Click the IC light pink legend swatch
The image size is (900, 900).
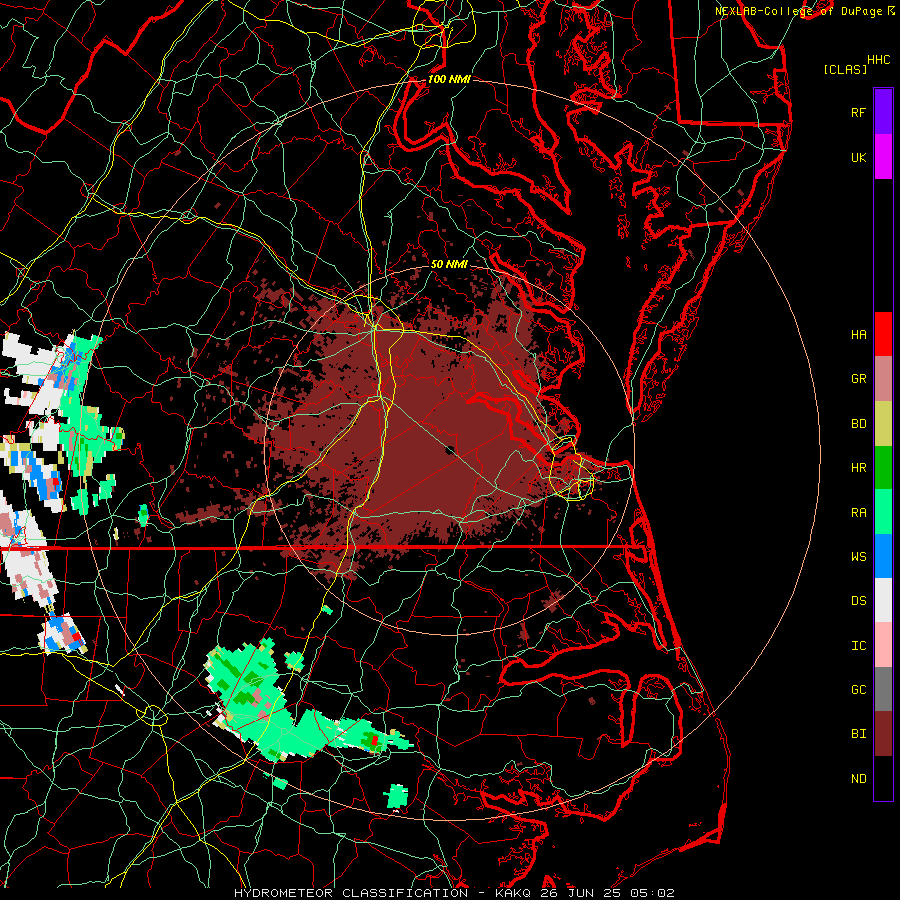pyautogui.click(x=883, y=645)
